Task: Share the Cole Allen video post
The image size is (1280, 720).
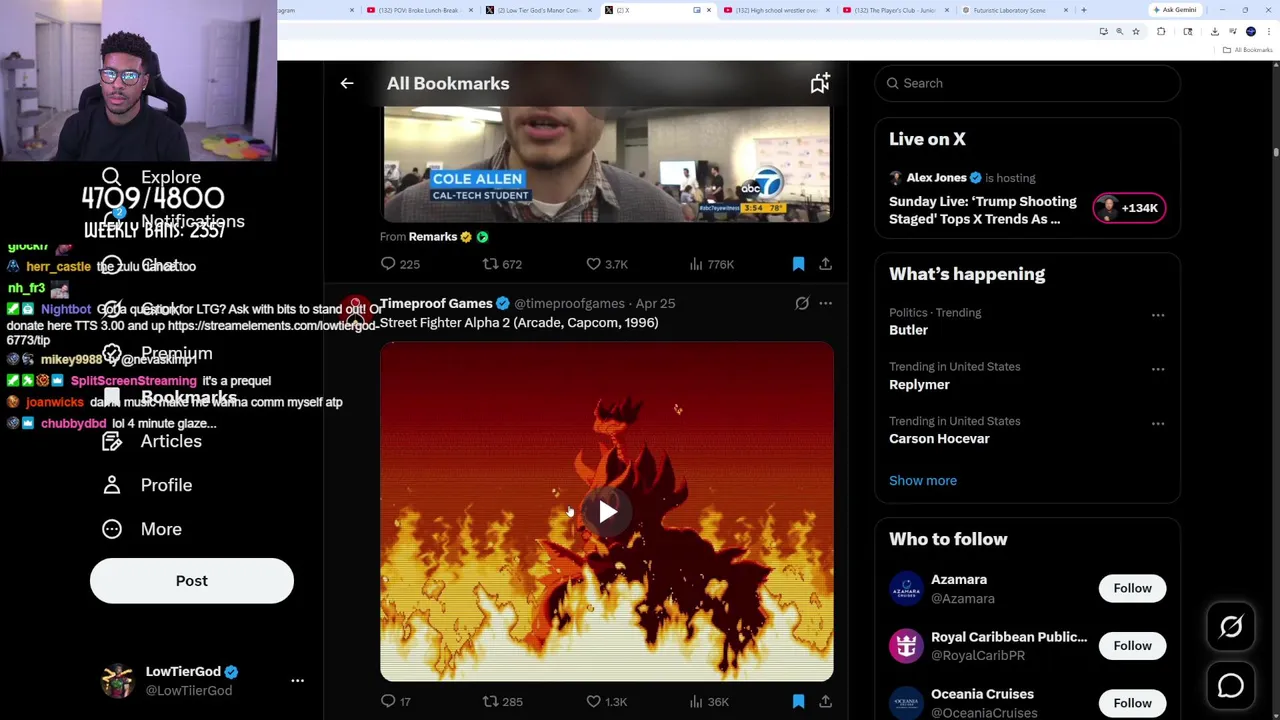Action: coord(825,264)
